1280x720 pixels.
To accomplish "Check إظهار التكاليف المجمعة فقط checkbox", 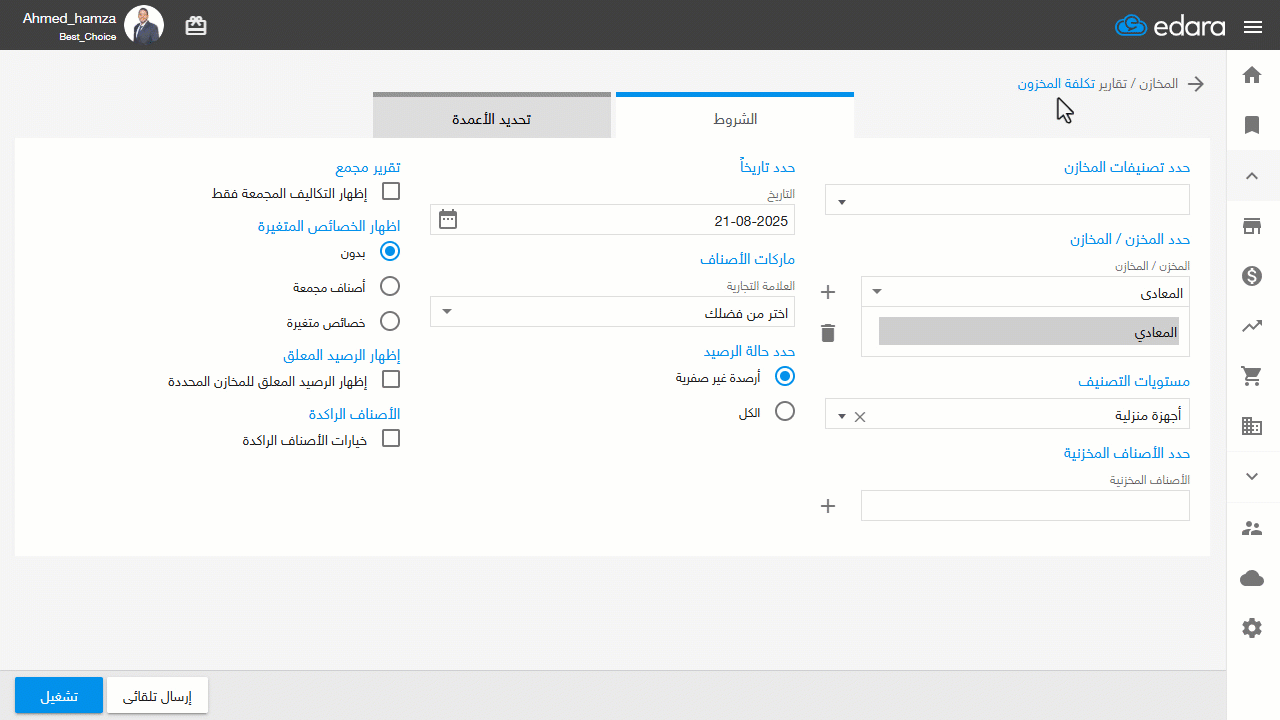I will pyautogui.click(x=391, y=191).
